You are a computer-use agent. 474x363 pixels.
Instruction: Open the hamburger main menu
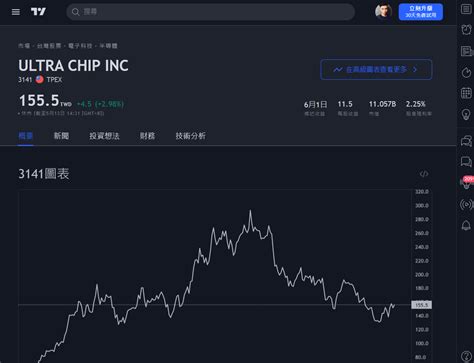click(16, 12)
